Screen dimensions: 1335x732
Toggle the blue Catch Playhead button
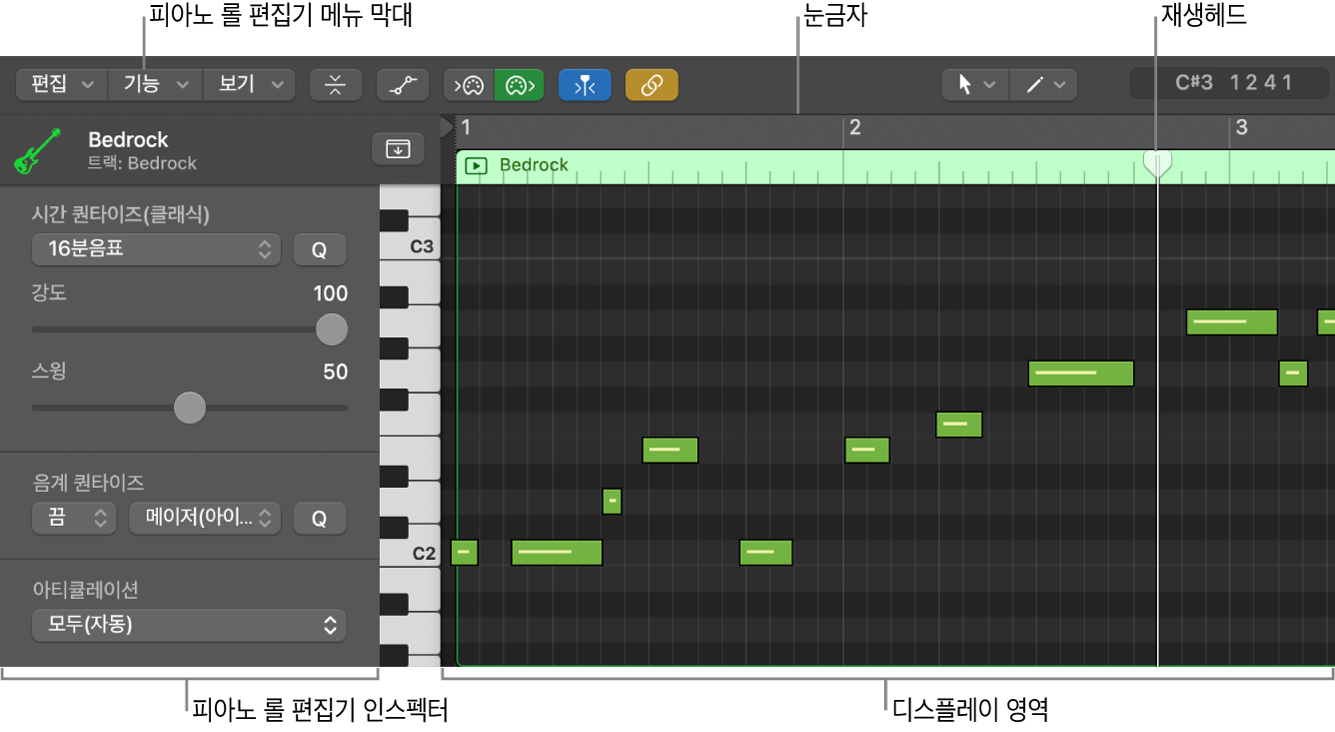point(585,85)
